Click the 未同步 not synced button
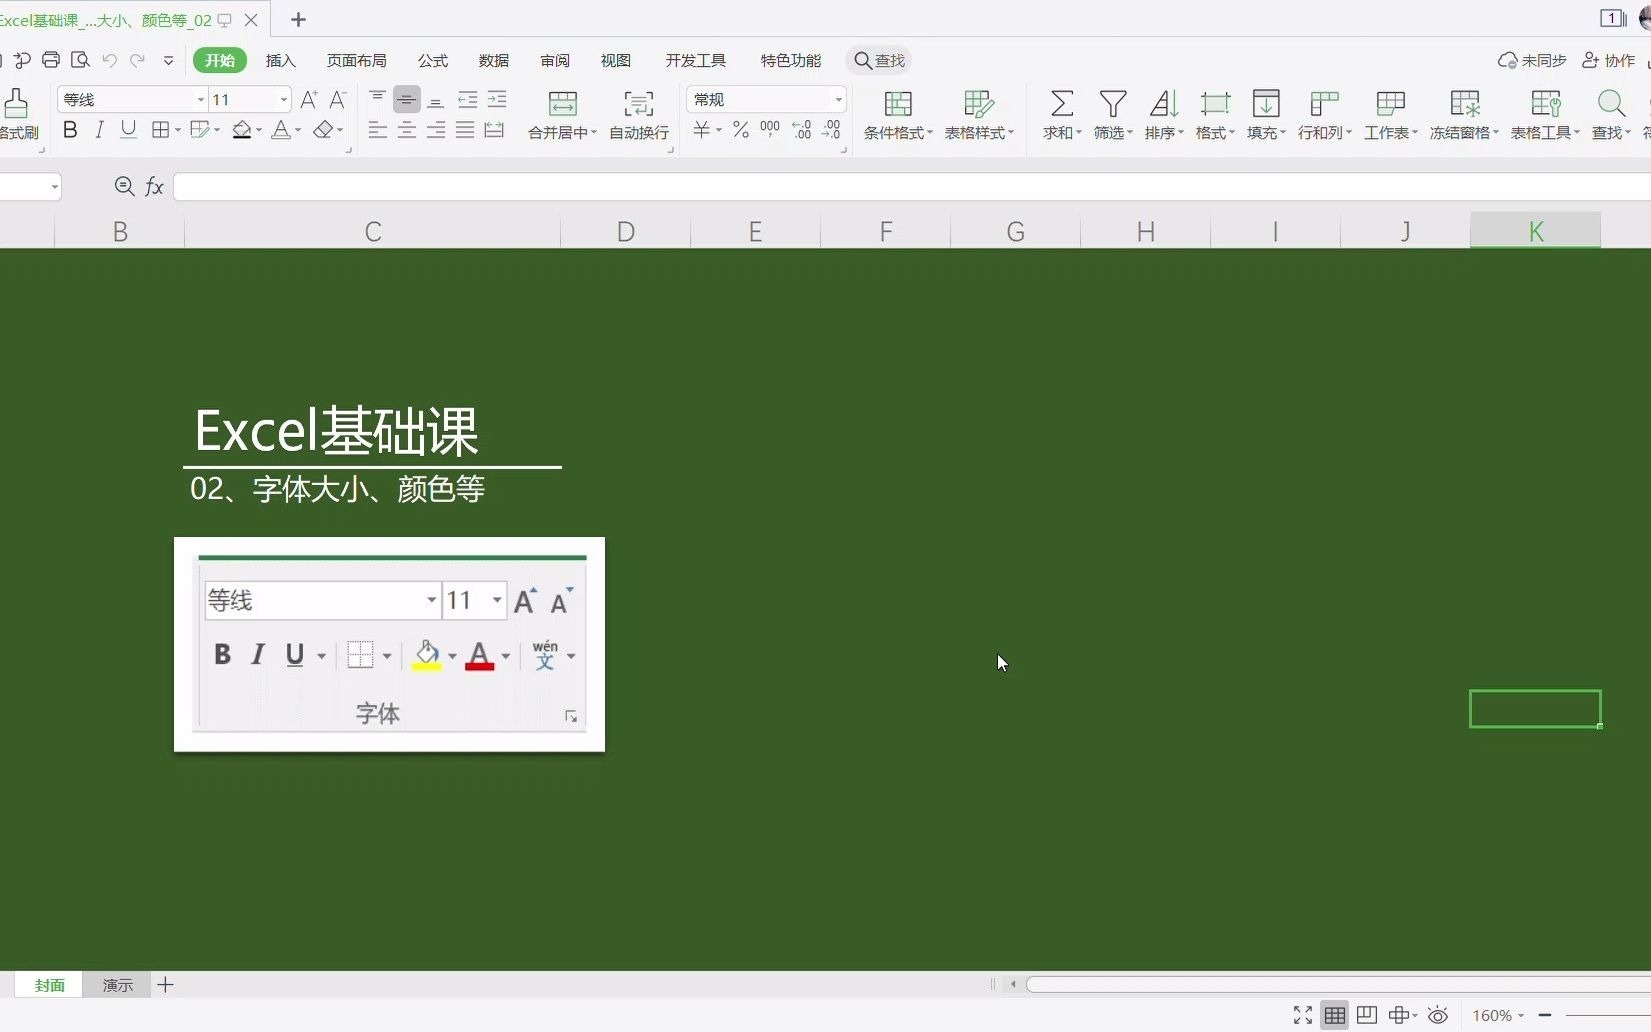The image size is (1651, 1032). point(1532,61)
